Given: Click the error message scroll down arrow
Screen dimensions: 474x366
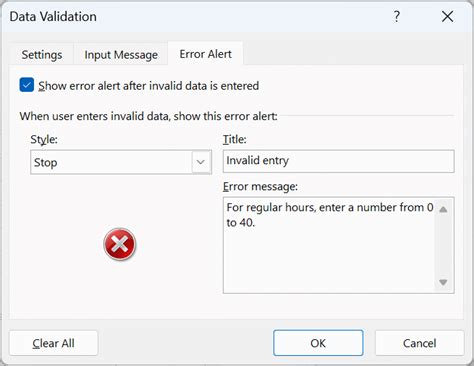Looking at the screenshot, I should pos(443,282).
